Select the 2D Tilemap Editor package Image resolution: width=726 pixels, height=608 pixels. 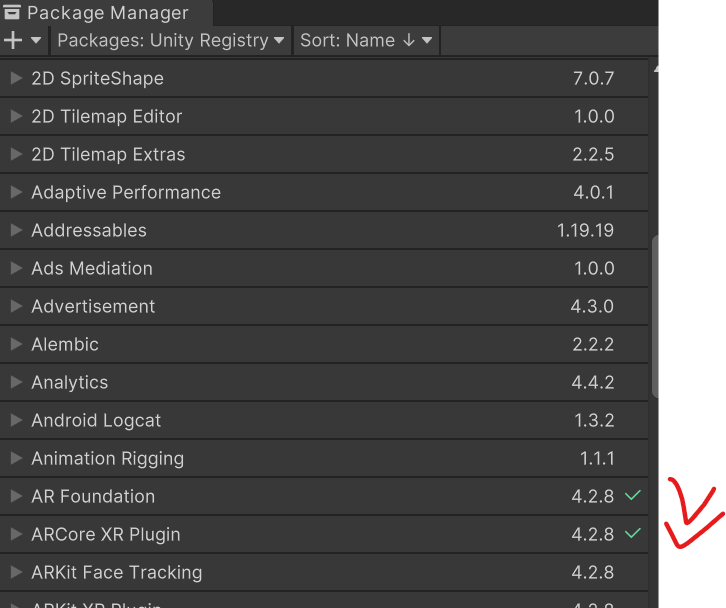point(324,116)
